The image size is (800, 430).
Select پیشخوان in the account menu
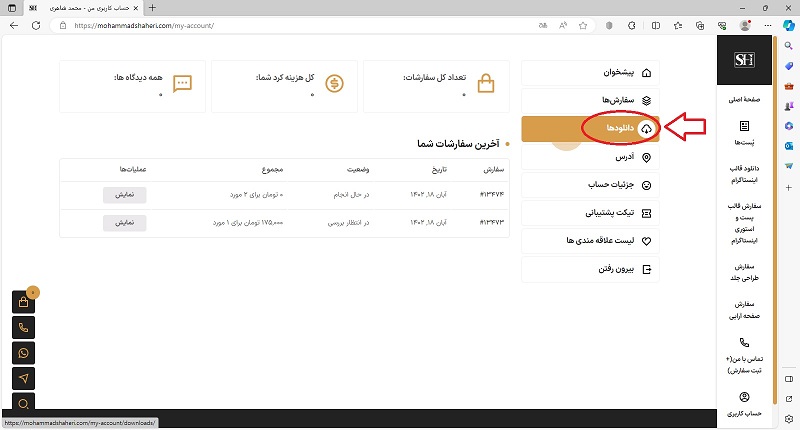pyautogui.click(x=591, y=73)
